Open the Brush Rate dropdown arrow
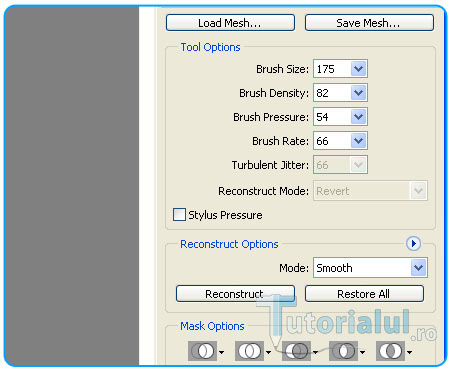This screenshot has height=370, width=450. pos(358,141)
